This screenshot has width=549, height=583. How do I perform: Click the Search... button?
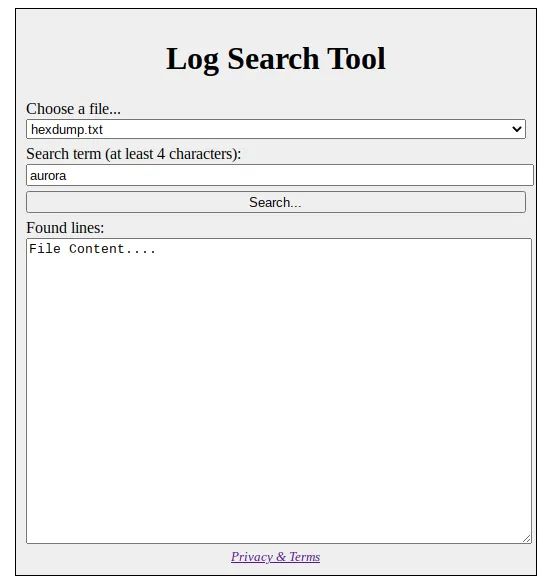click(x=275, y=202)
